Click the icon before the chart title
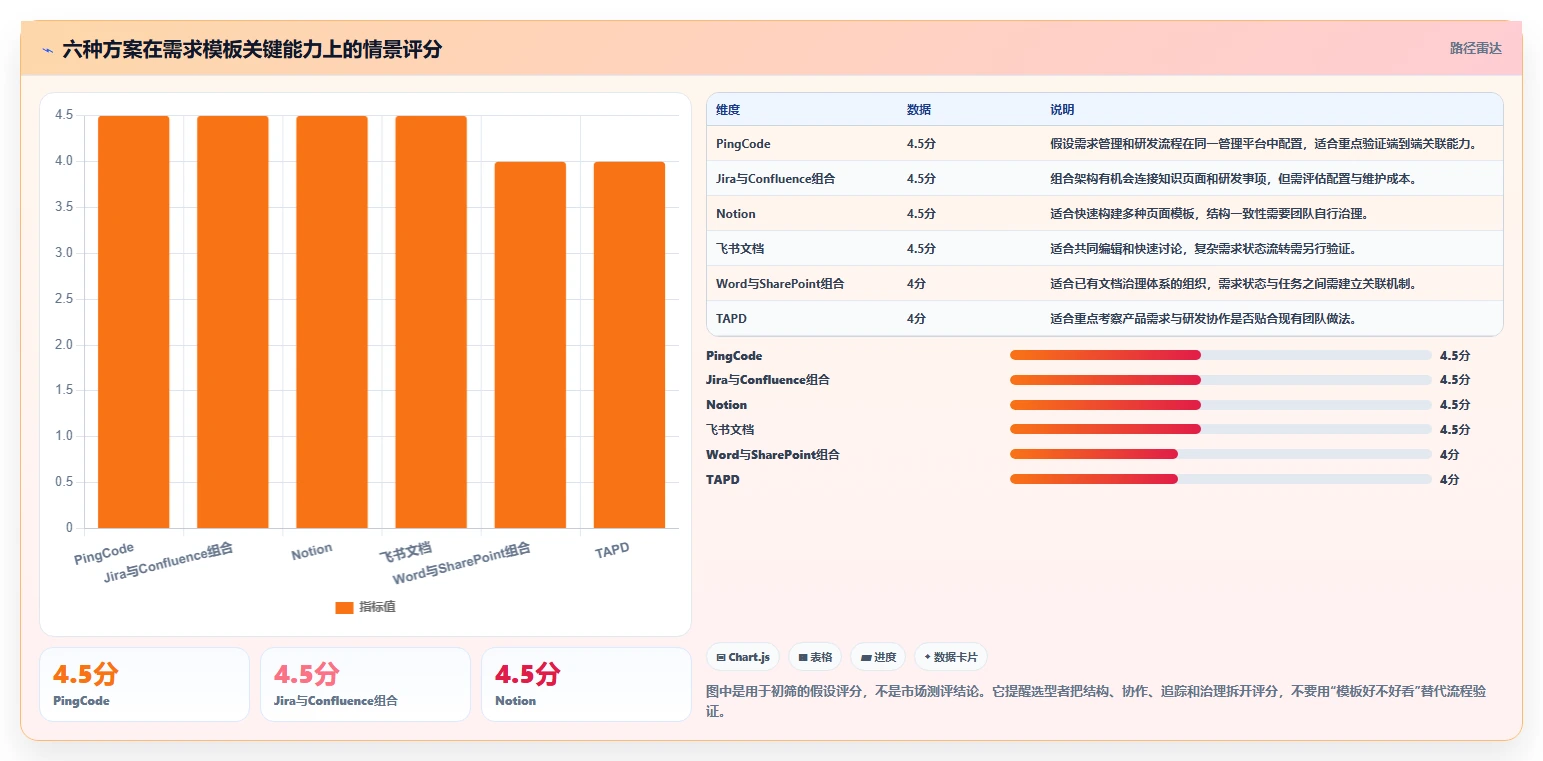Screen dimensions: 1543x761 47,49
